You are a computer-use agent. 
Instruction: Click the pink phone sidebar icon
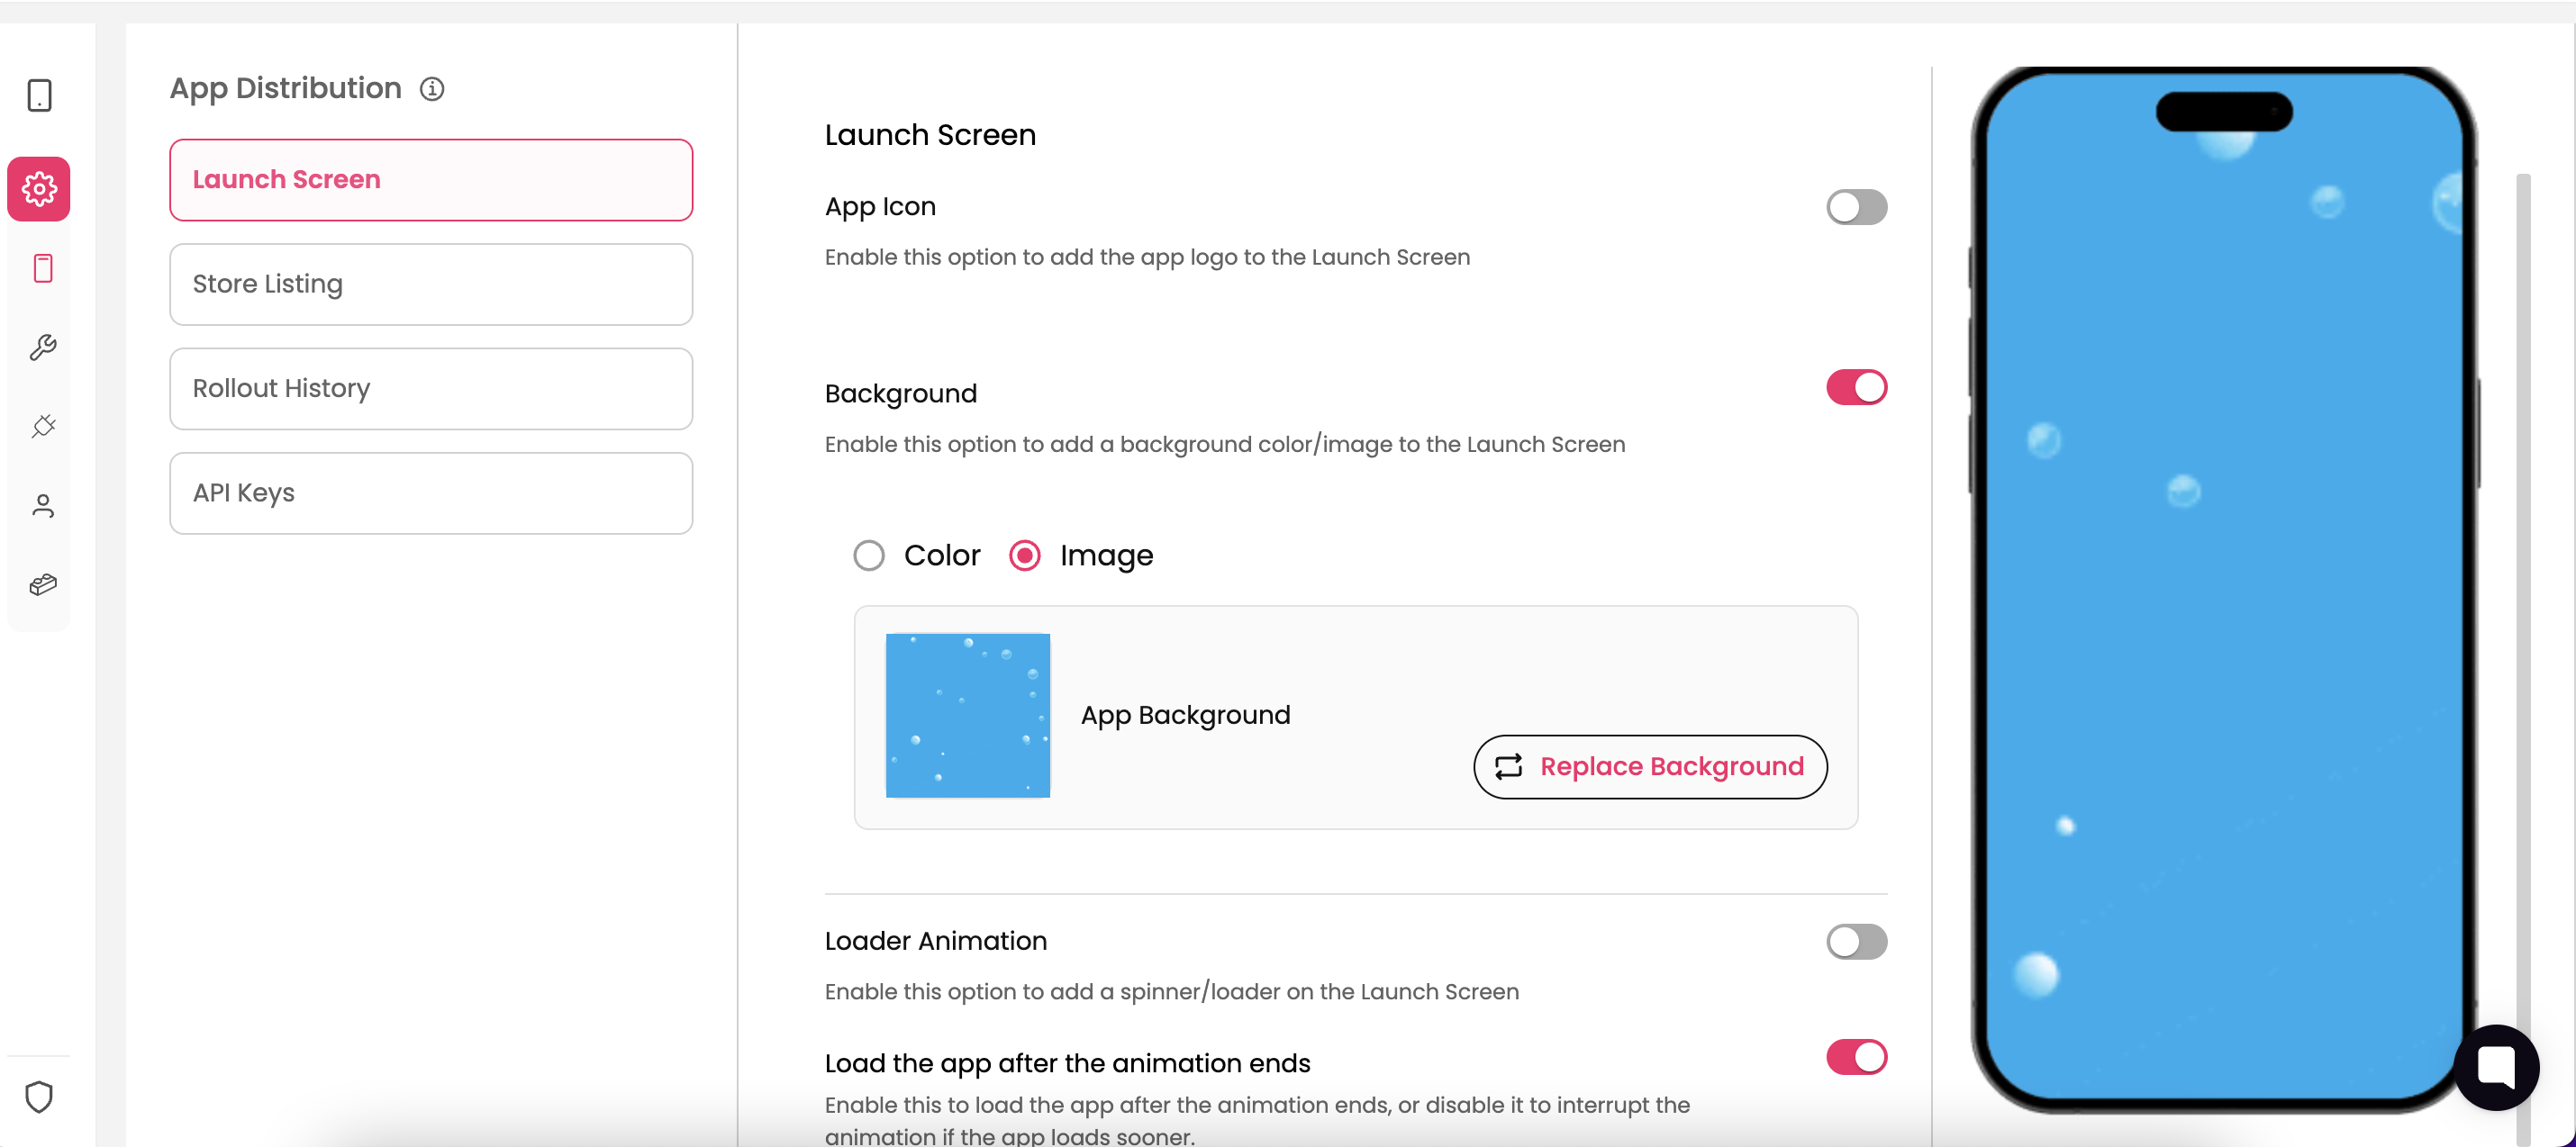[43, 268]
